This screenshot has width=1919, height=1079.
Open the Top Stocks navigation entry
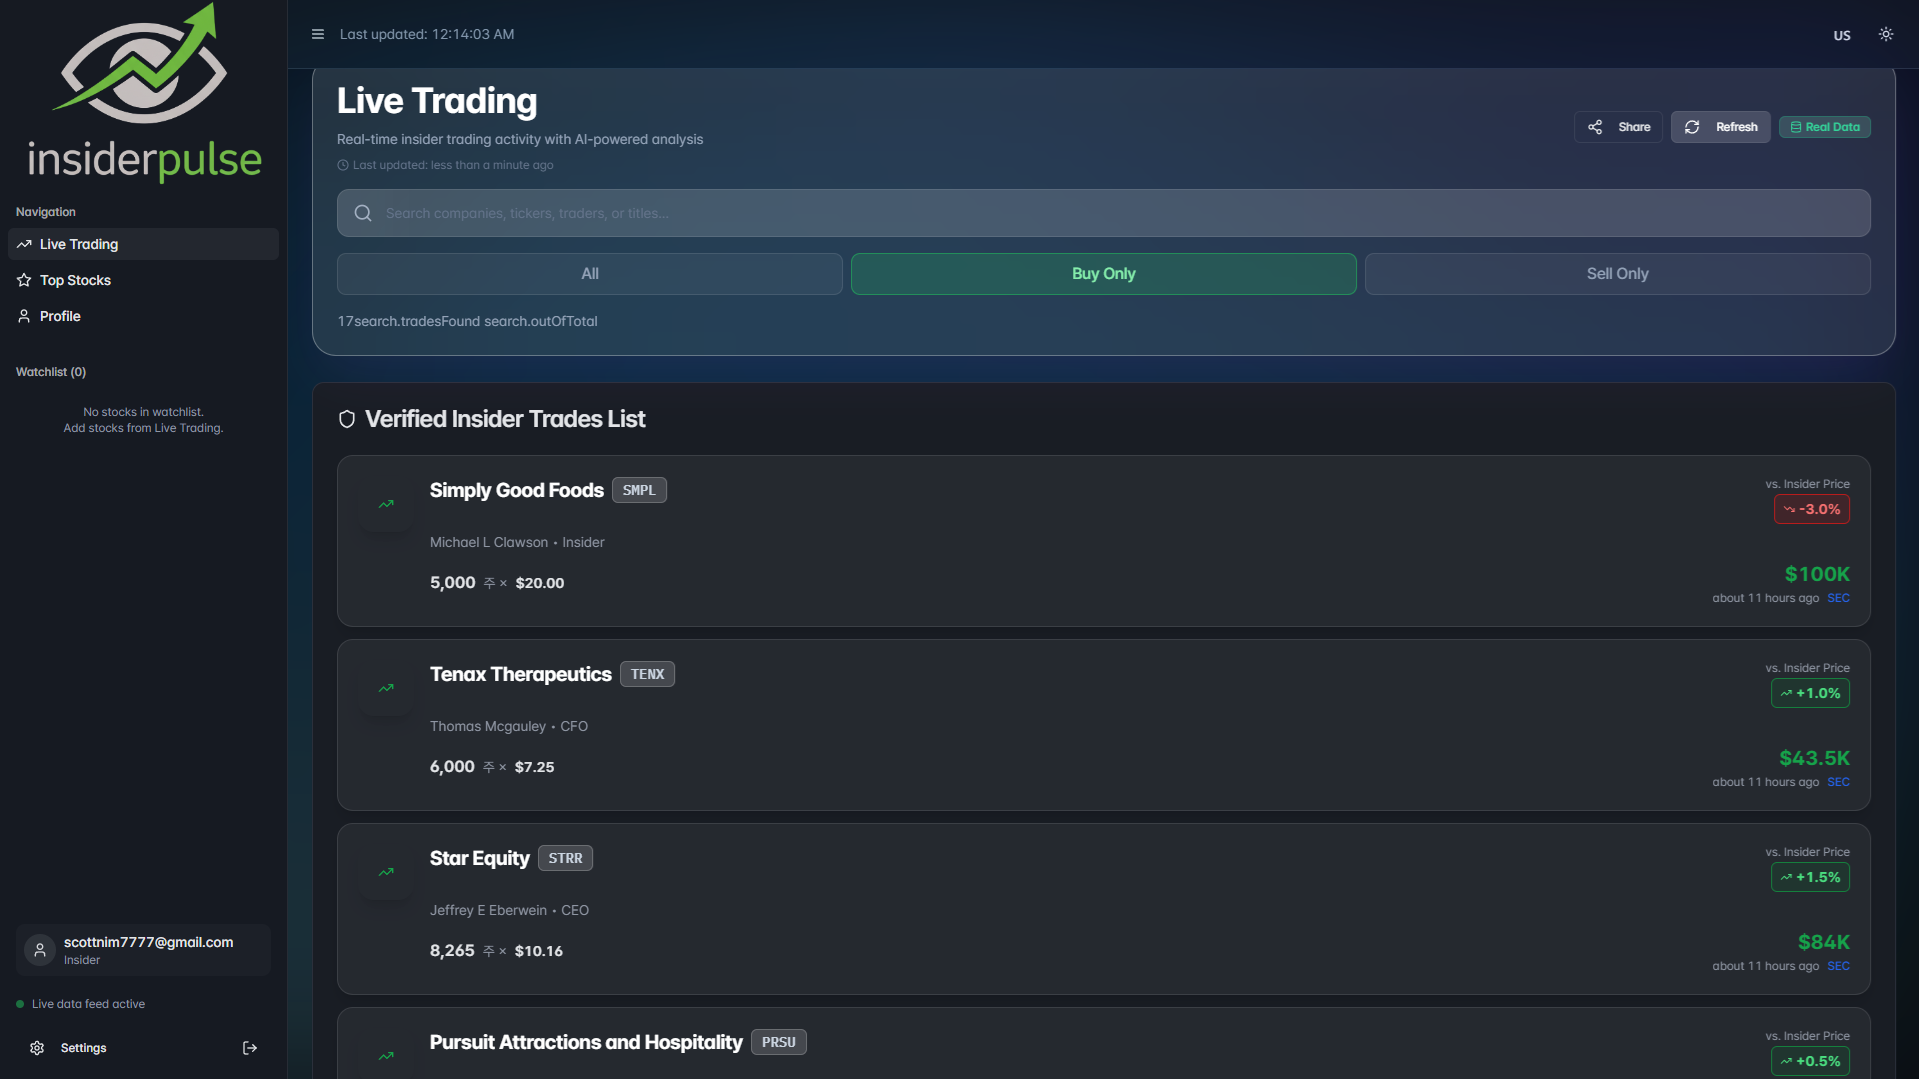(75, 280)
